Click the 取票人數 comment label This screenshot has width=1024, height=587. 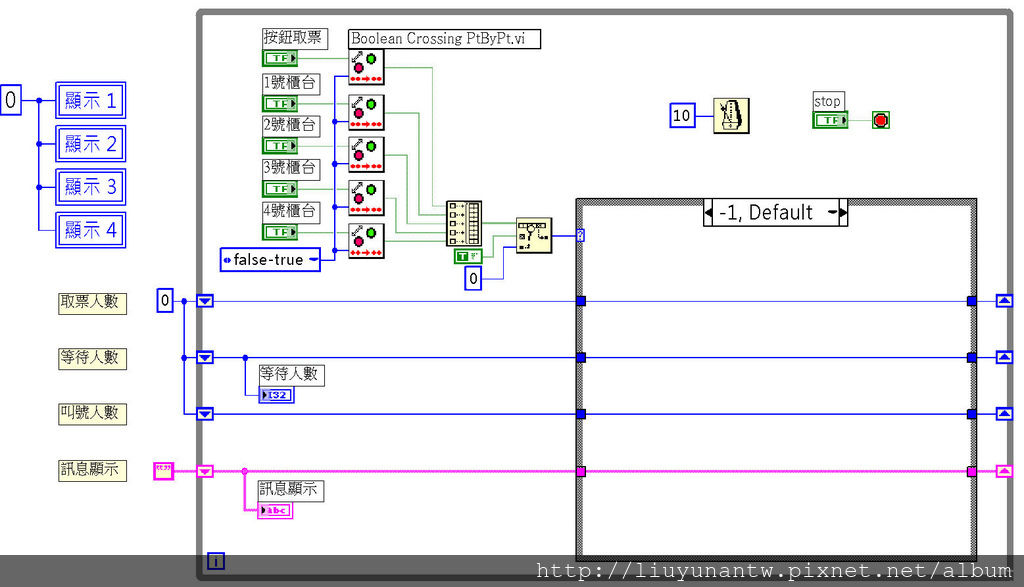91,302
